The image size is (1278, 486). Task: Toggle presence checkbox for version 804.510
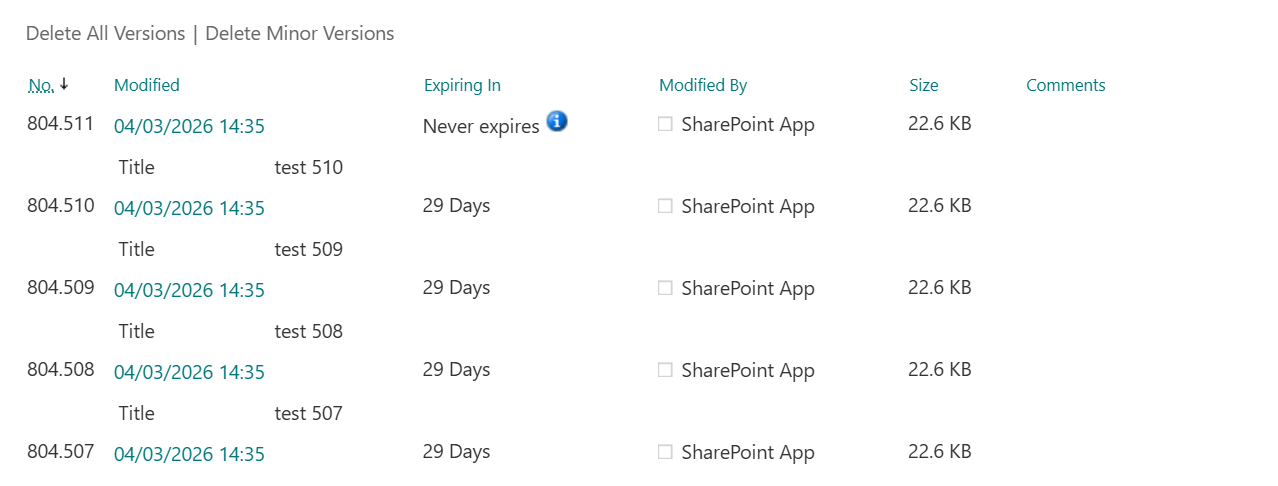click(x=665, y=207)
